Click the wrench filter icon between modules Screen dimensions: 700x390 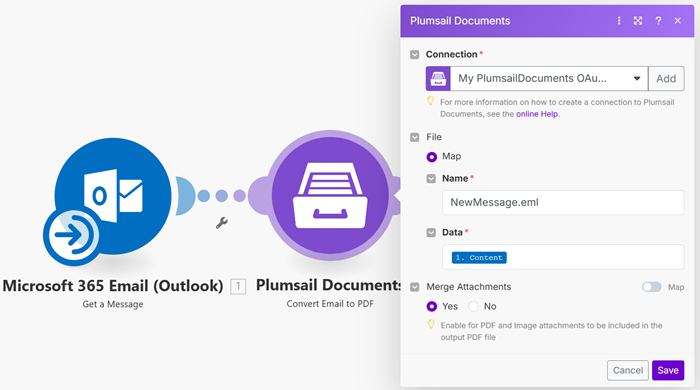click(x=222, y=222)
